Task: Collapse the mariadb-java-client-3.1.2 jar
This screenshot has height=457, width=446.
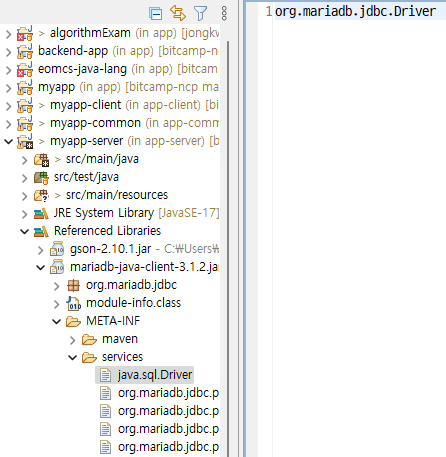Action: click(40, 267)
